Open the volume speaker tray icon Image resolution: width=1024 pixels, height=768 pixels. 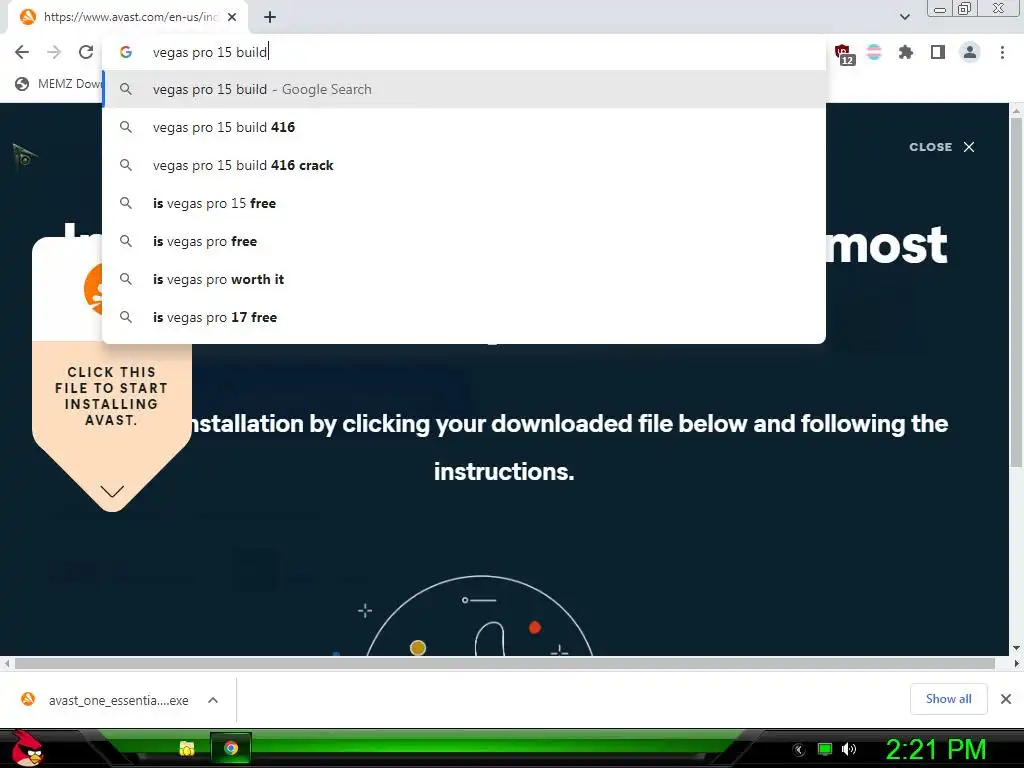point(849,749)
